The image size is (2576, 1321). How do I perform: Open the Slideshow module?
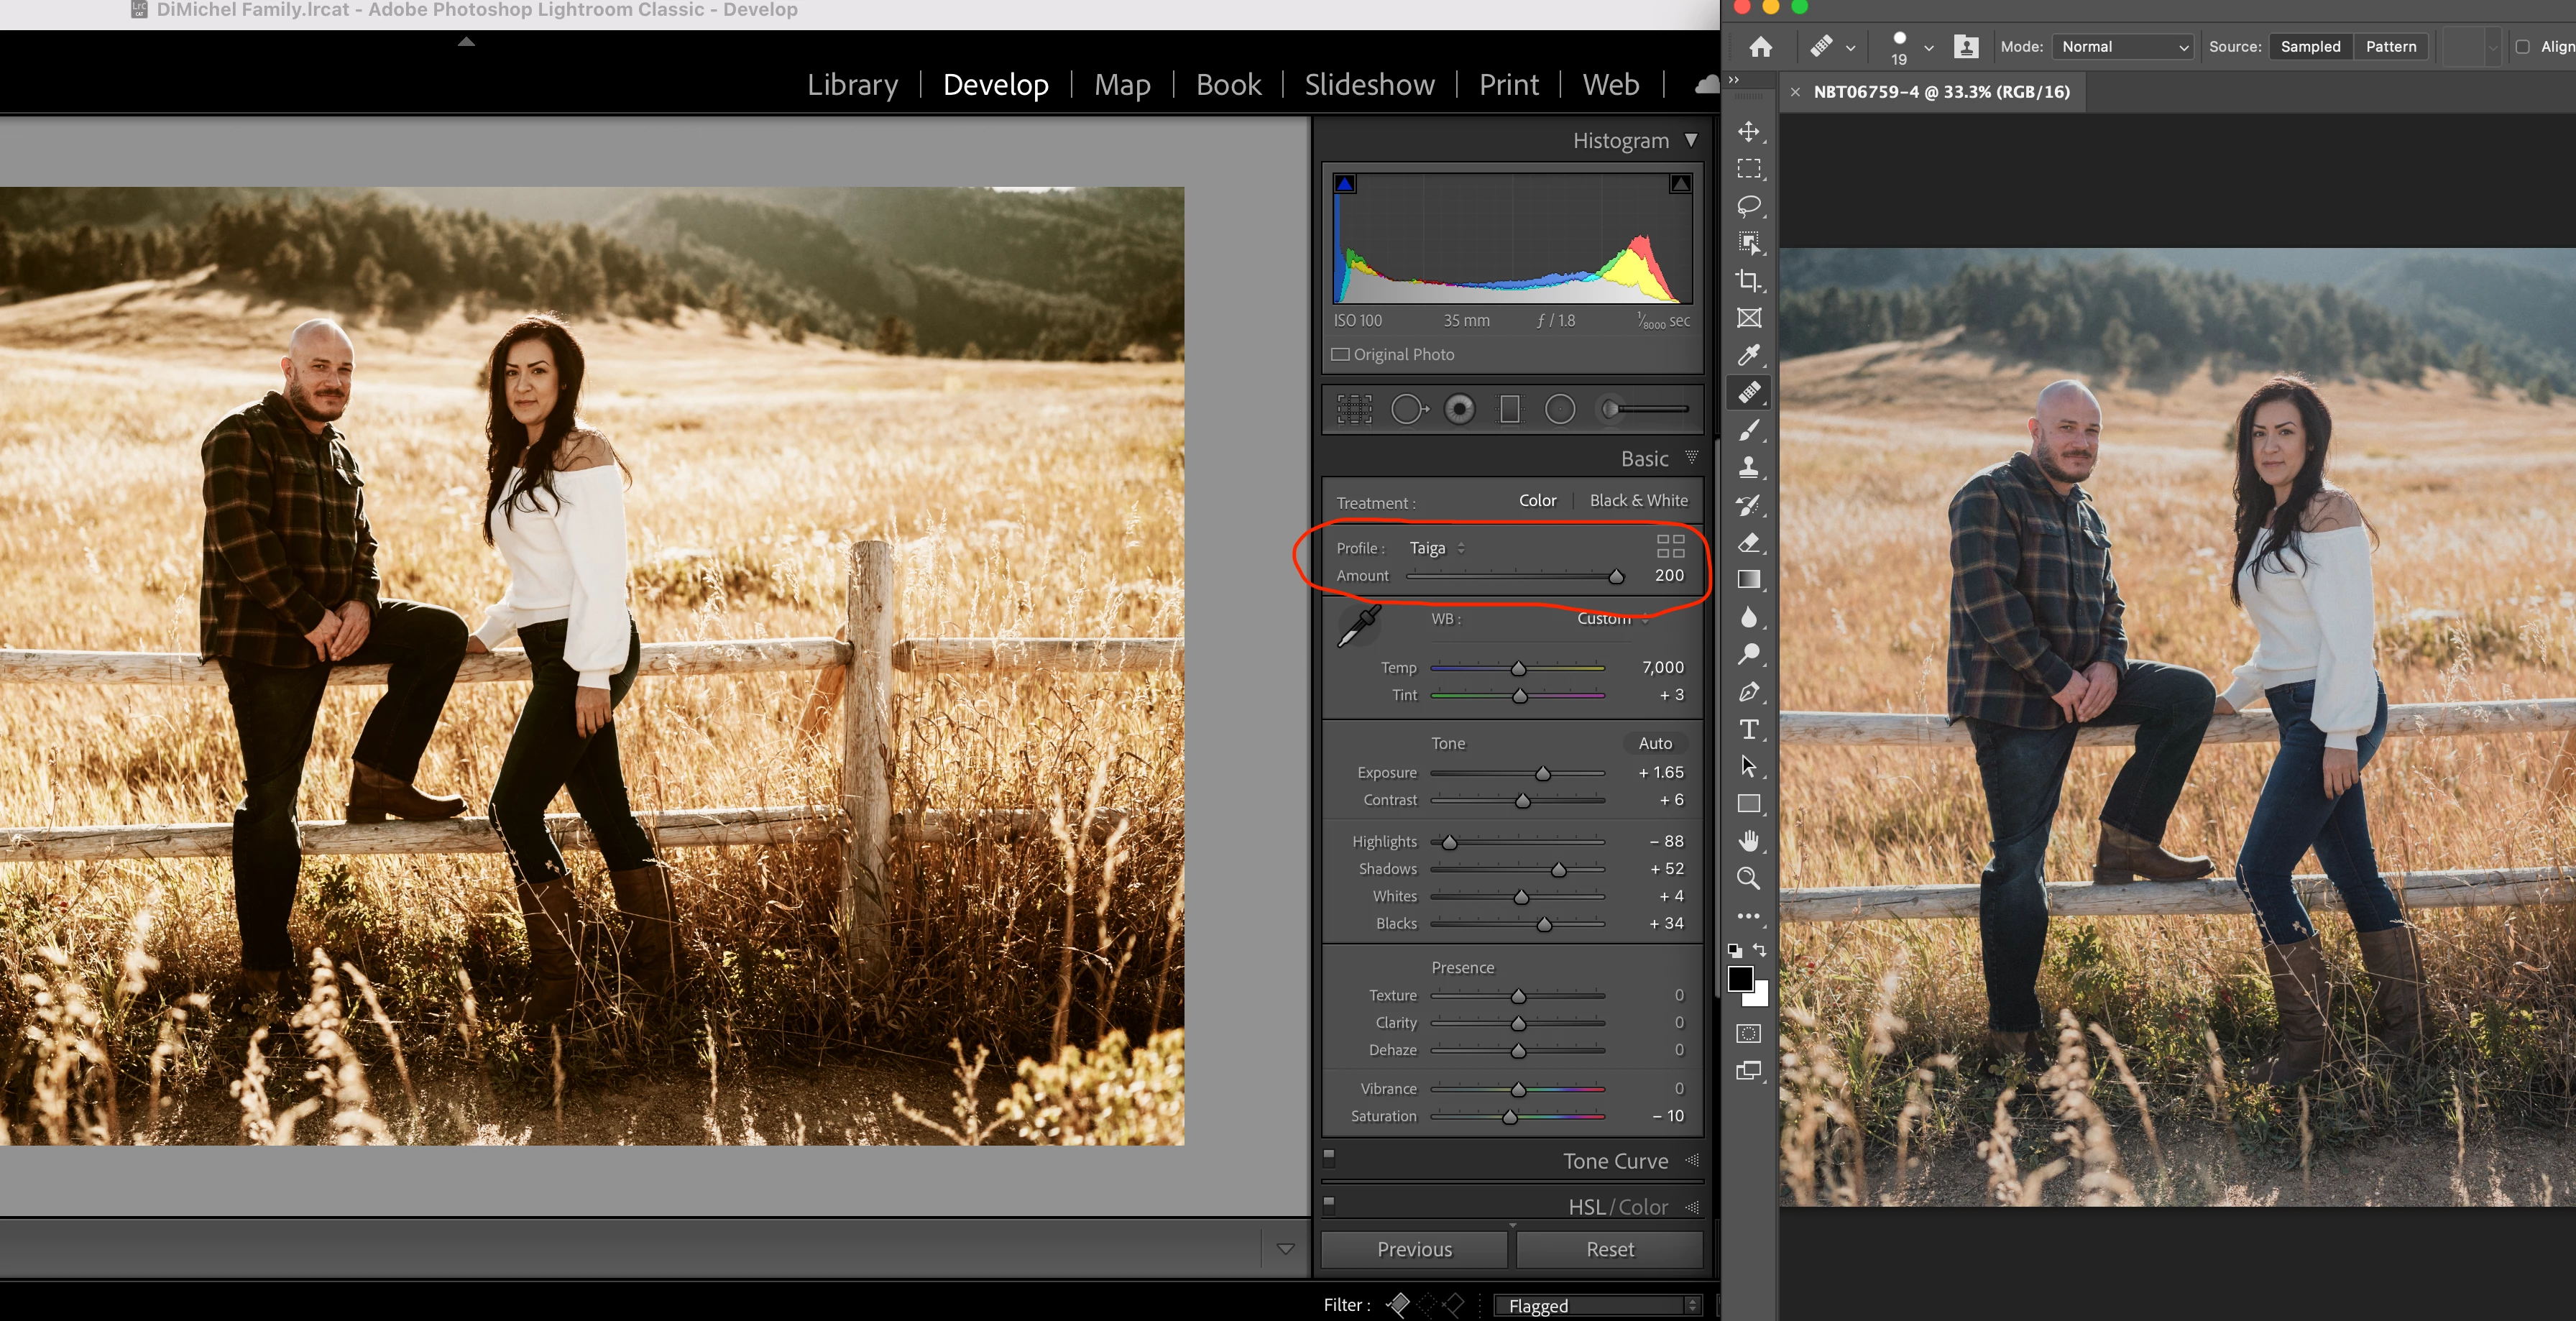(1368, 85)
